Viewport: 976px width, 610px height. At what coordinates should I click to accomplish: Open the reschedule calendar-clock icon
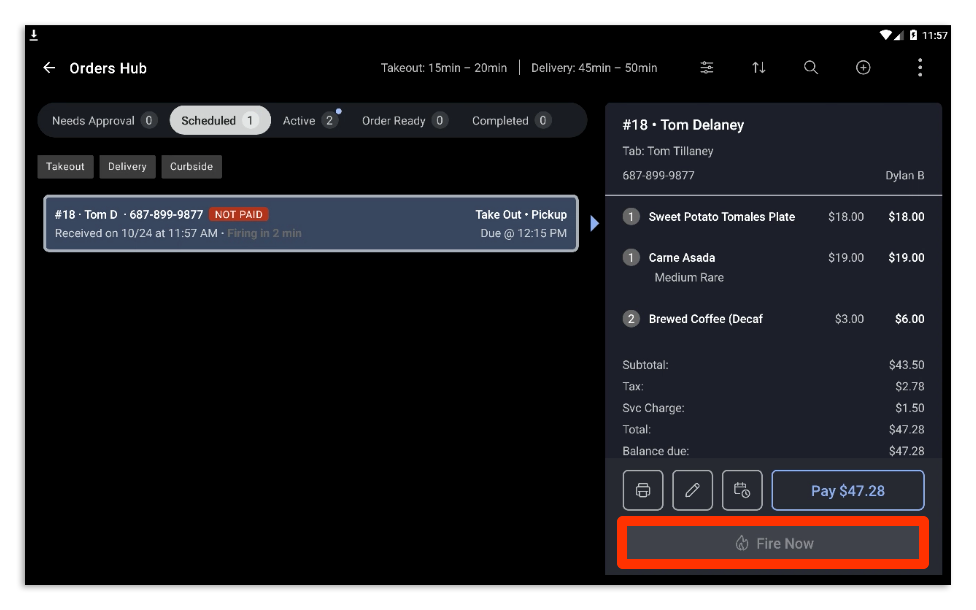[x=742, y=490]
